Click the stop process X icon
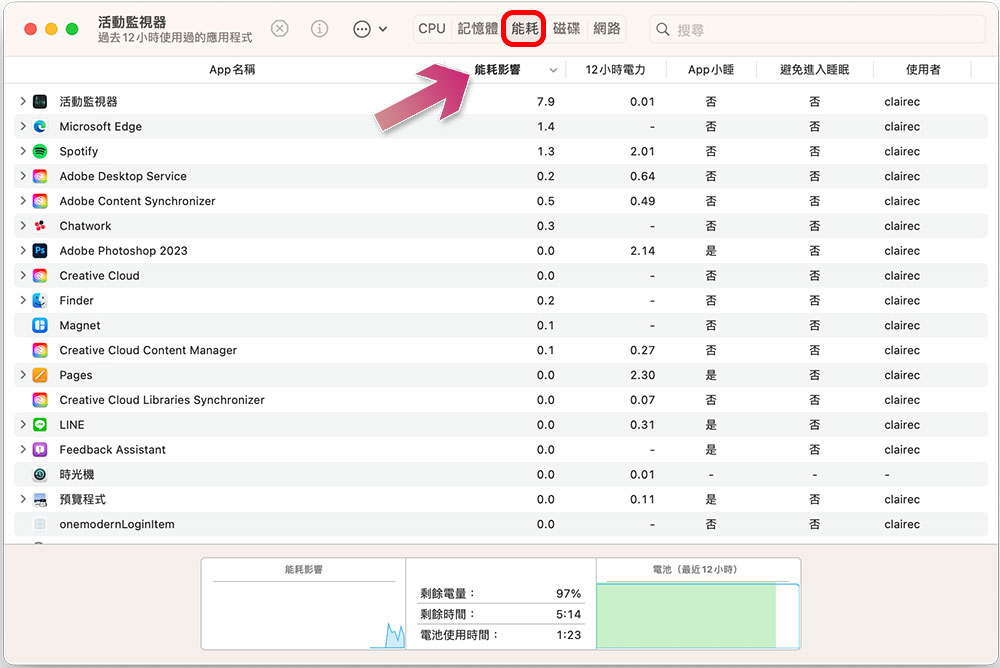1000x668 pixels. pyautogui.click(x=279, y=29)
